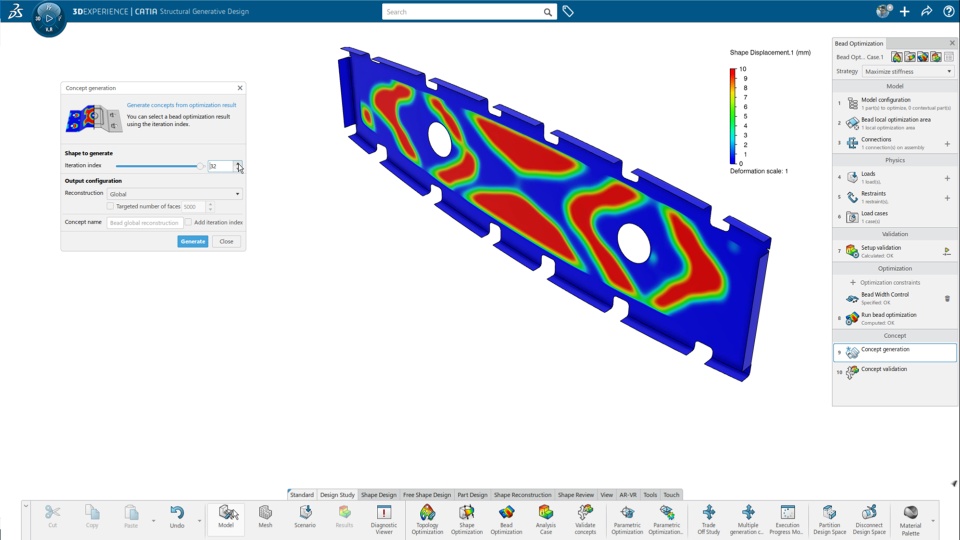The image size is (960, 540).
Task: Open Setup validation step
Action: [x=888, y=250]
